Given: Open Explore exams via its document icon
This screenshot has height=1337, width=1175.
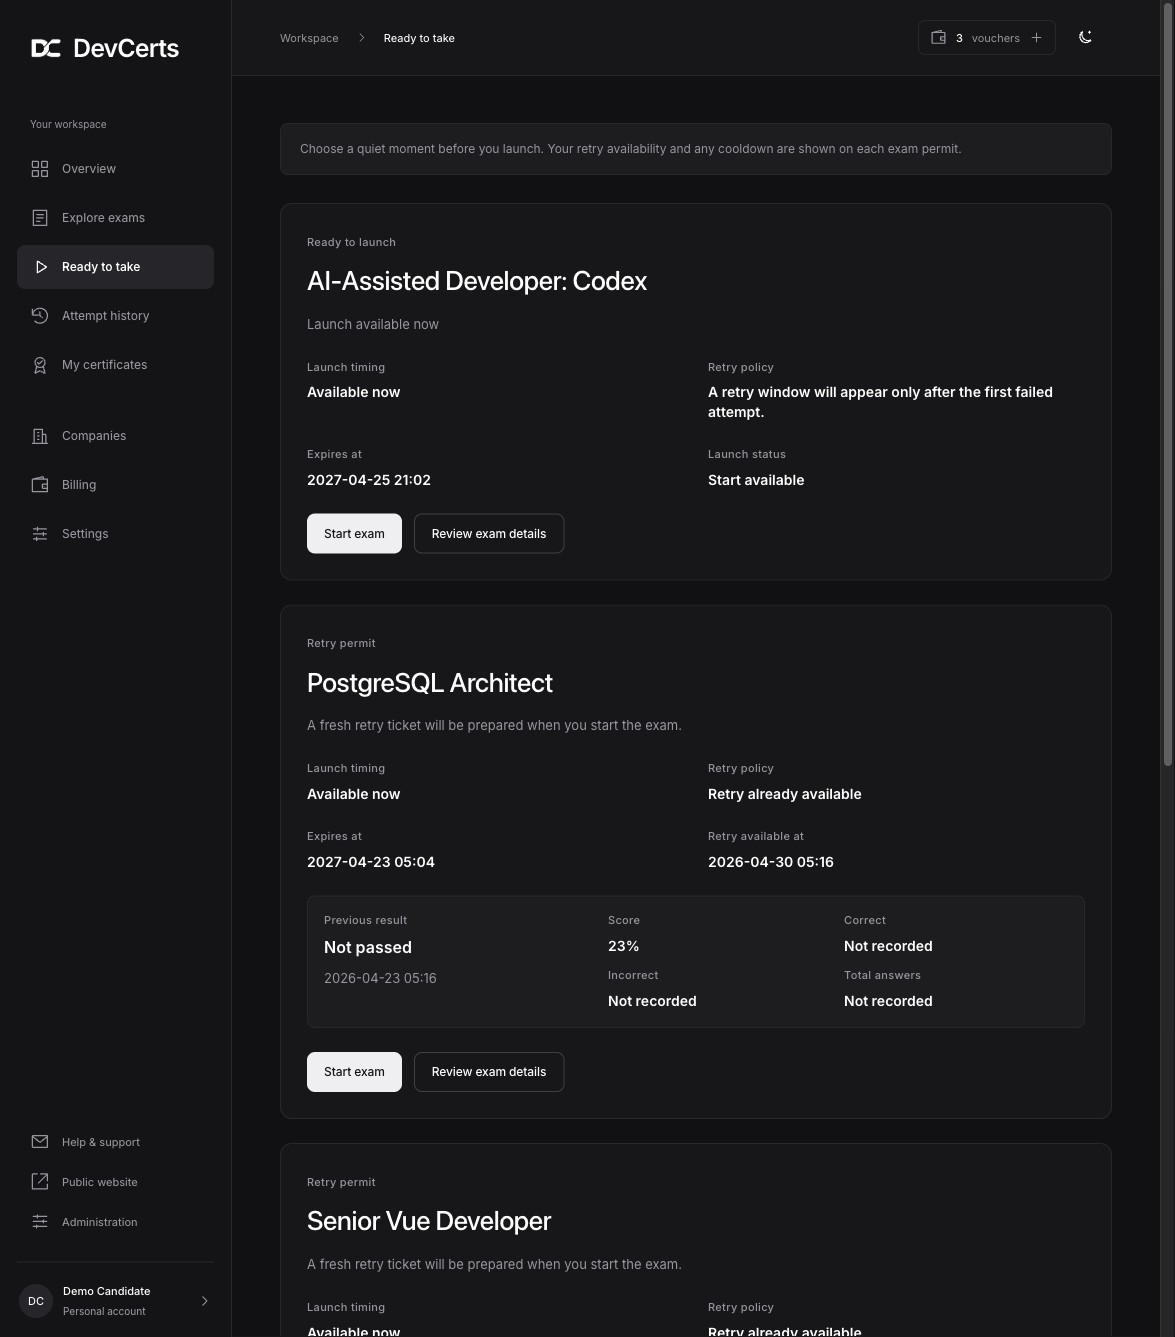Looking at the screenshot, I should [40, 218].
